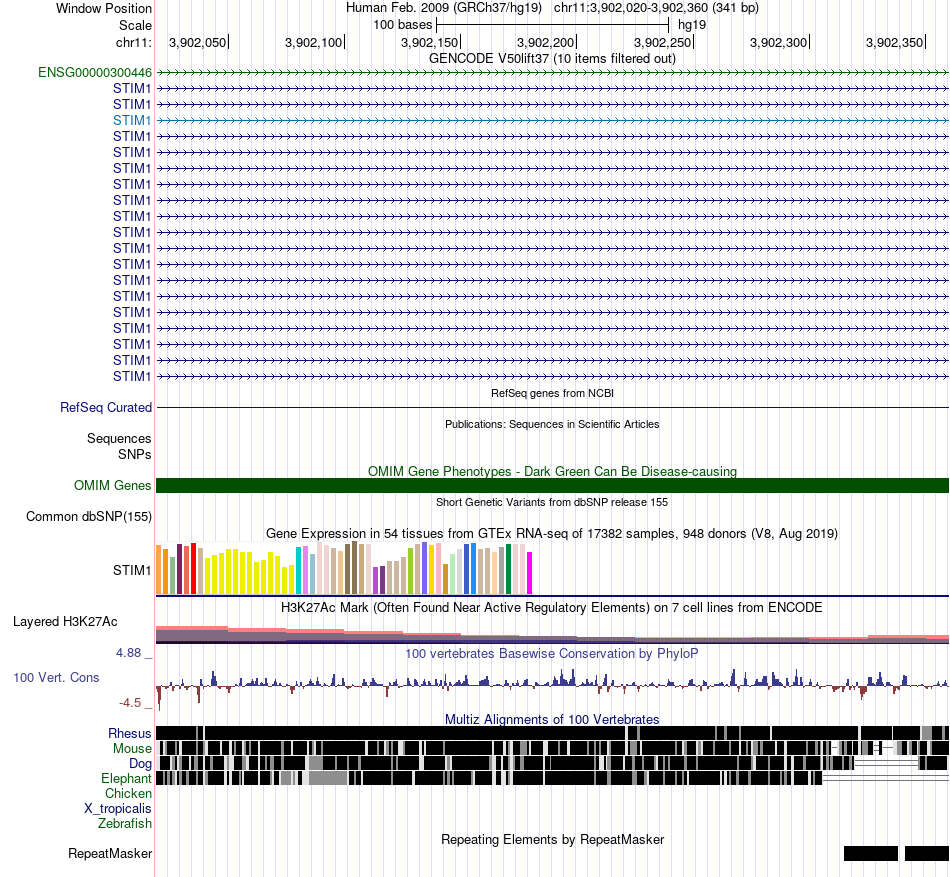Click the RepeatMasker track label

(110, 853)
